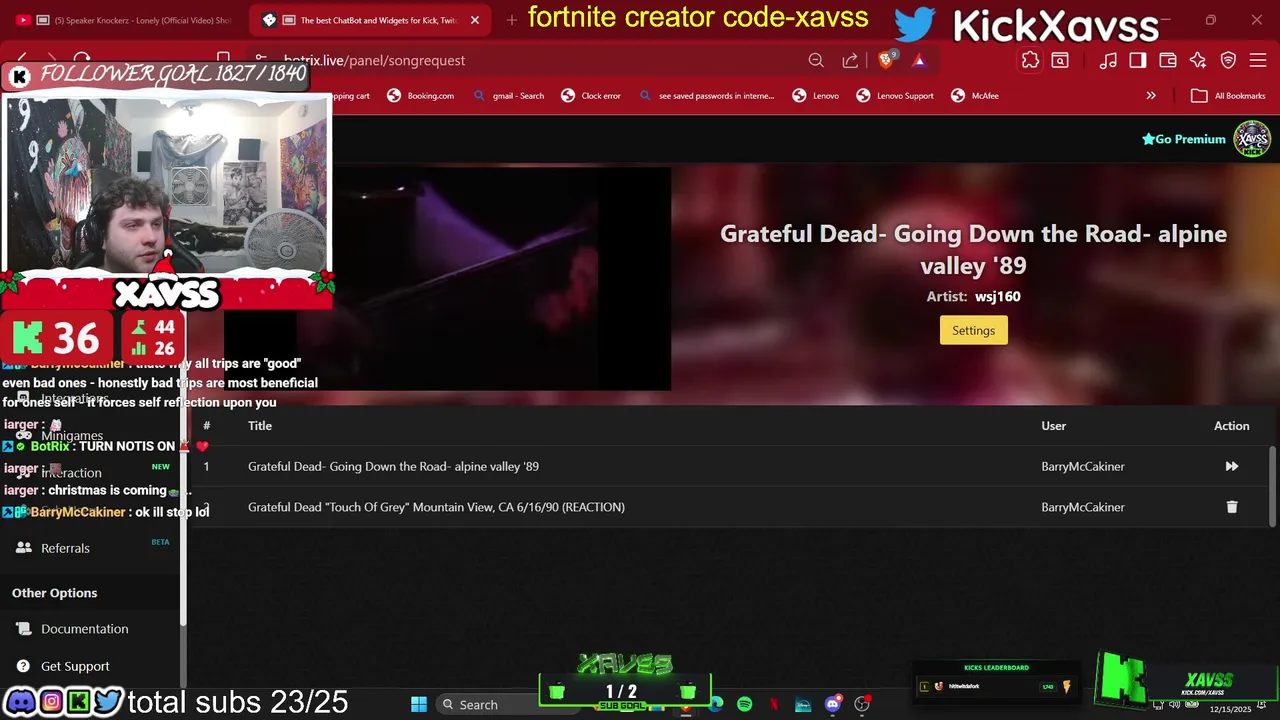The image size is (1280, 720).
Task: Open Get Support in the sidebar
Action: [x=75, y=666]
